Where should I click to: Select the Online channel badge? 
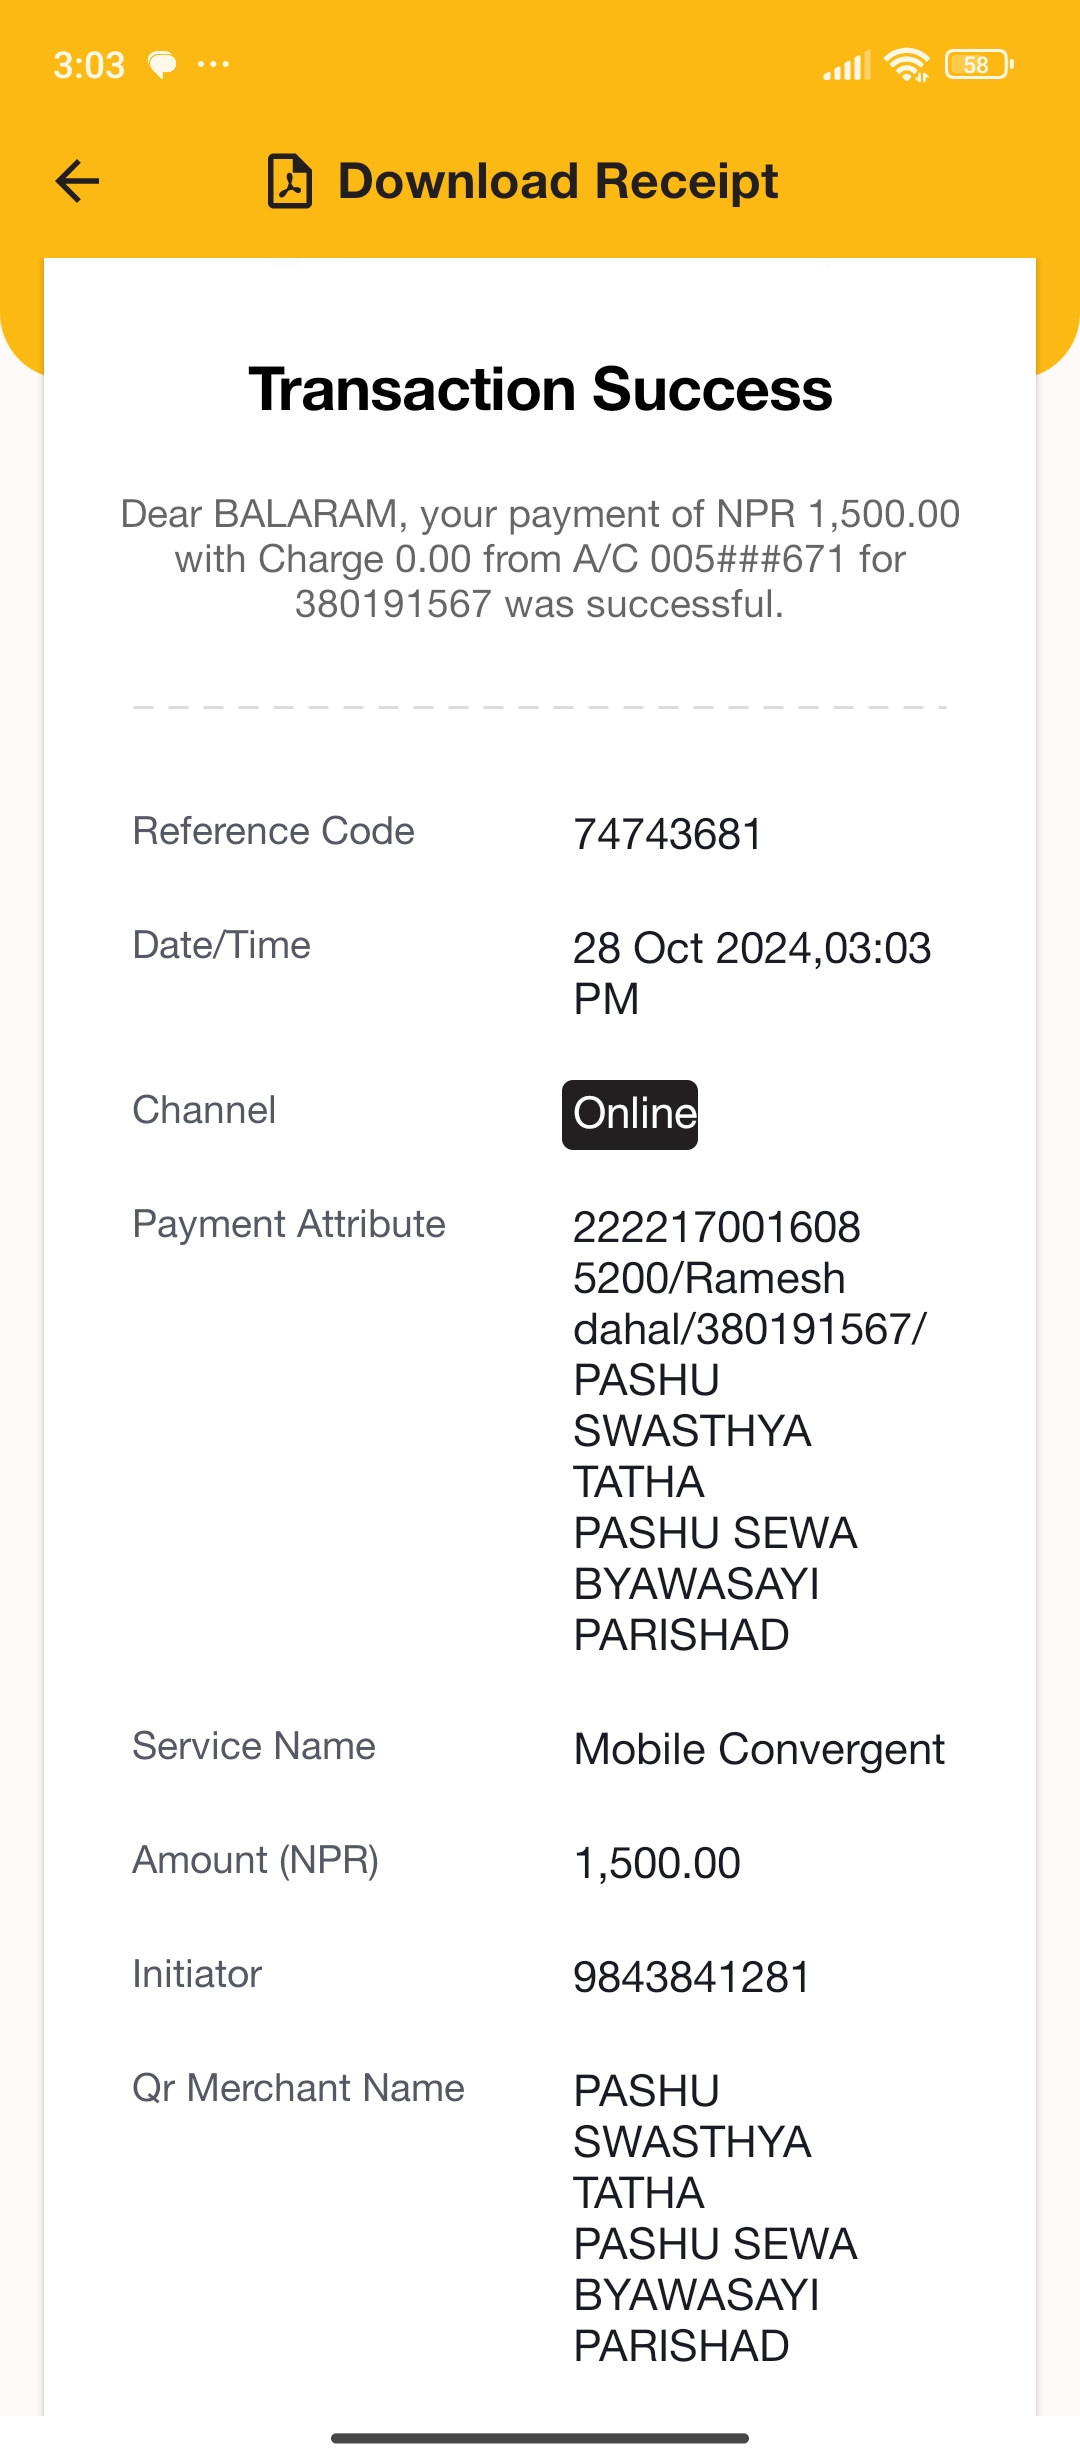(x=630, y=1114)
